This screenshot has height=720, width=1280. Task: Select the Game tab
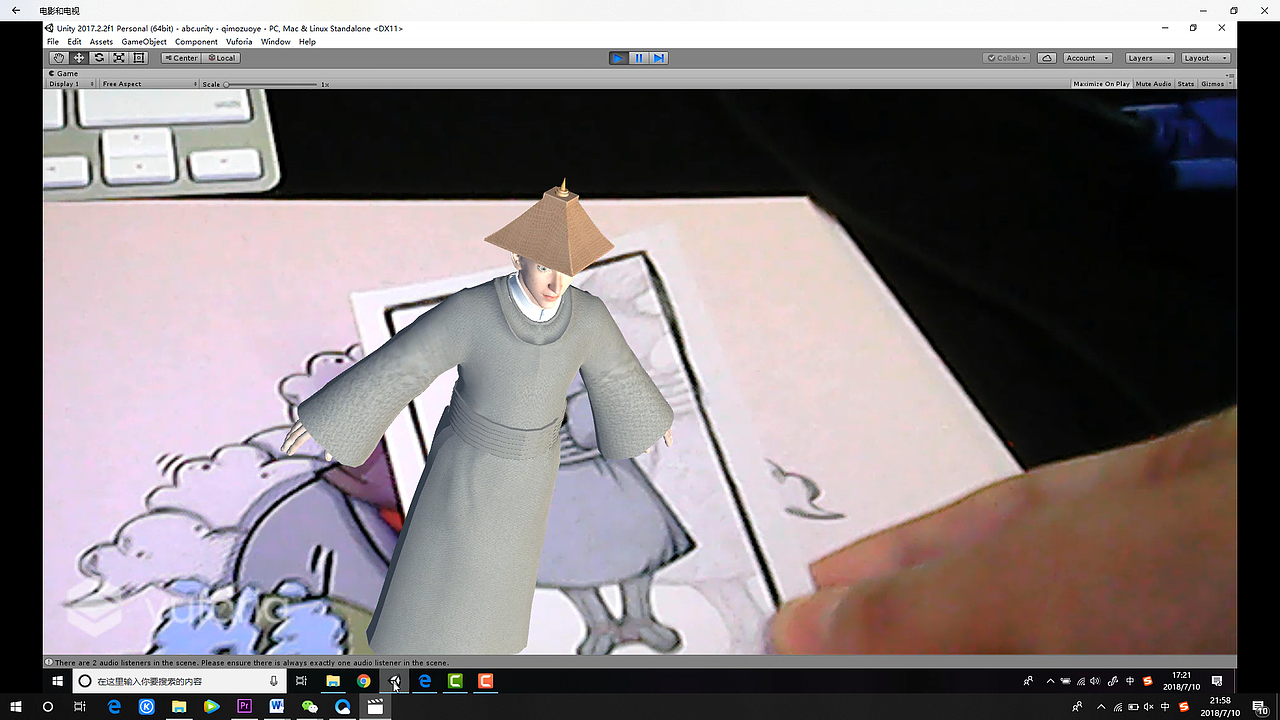63,73
